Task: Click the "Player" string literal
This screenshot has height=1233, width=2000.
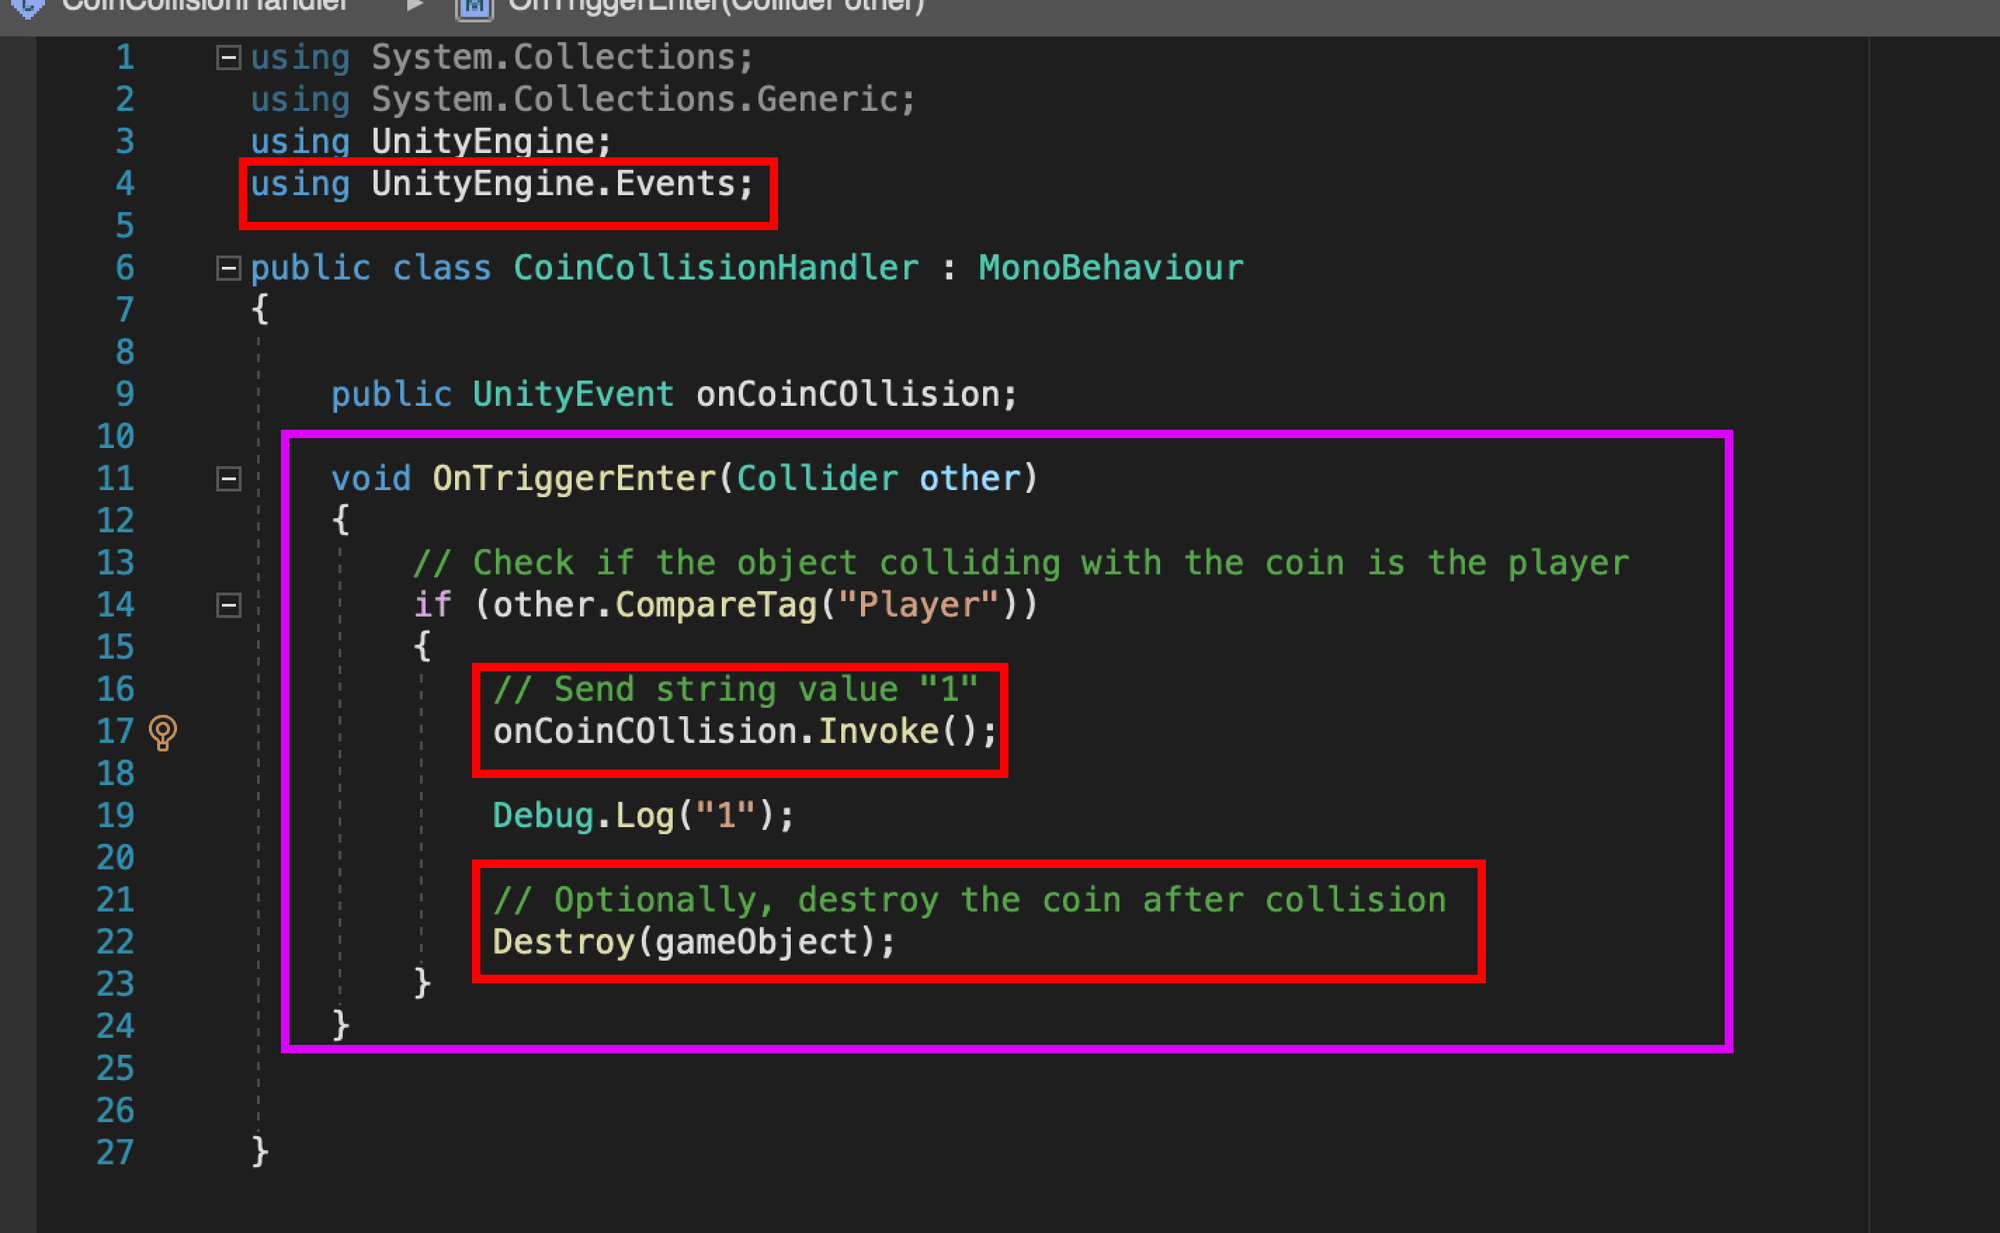Action: pyautogui.click(x=918, y=605)
